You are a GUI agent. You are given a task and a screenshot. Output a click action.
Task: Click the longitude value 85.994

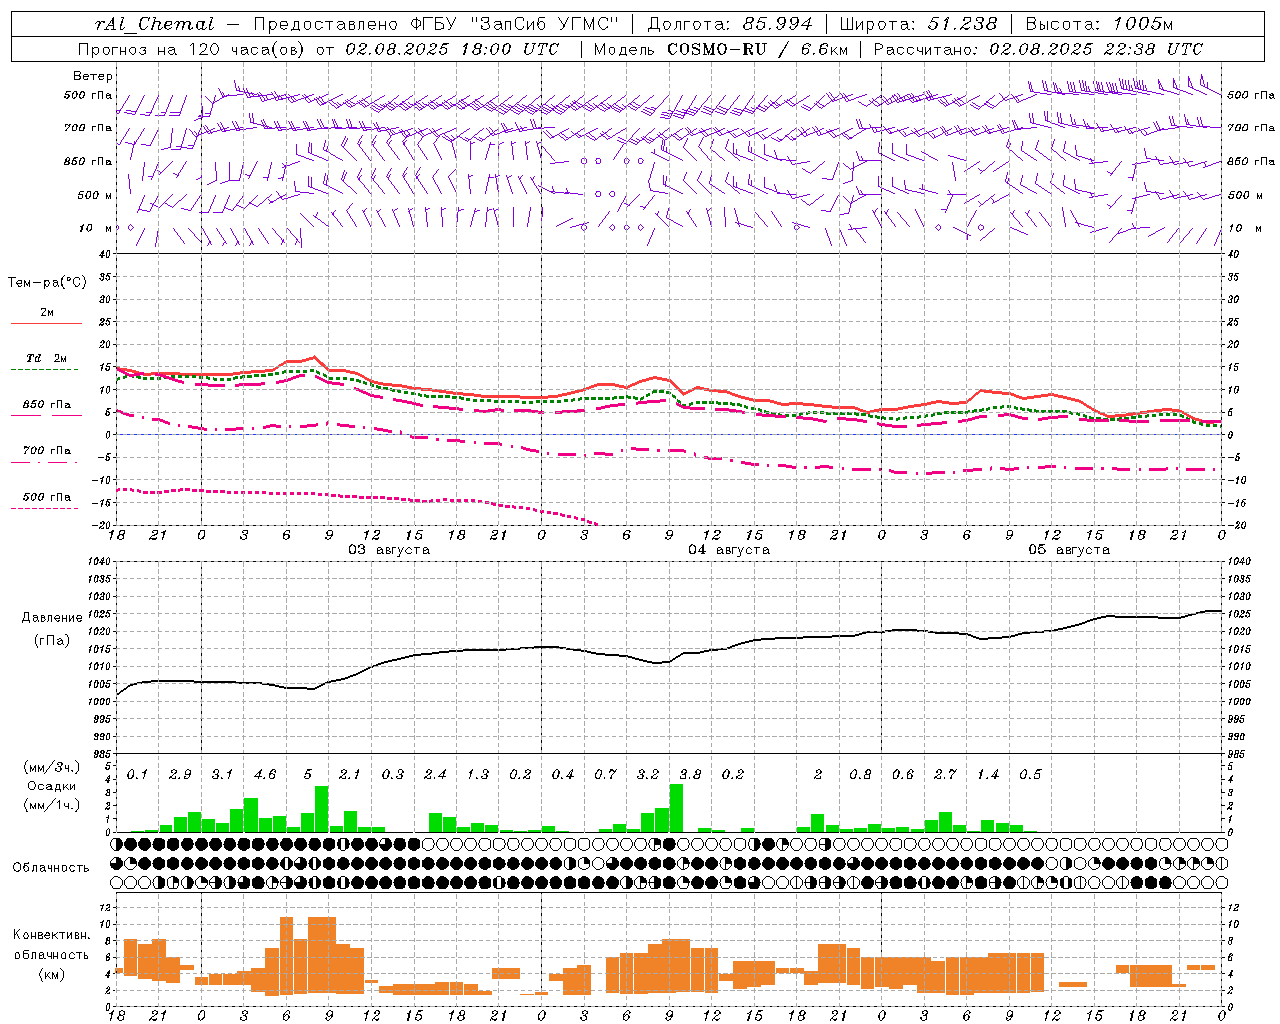(x=778, y=24)
